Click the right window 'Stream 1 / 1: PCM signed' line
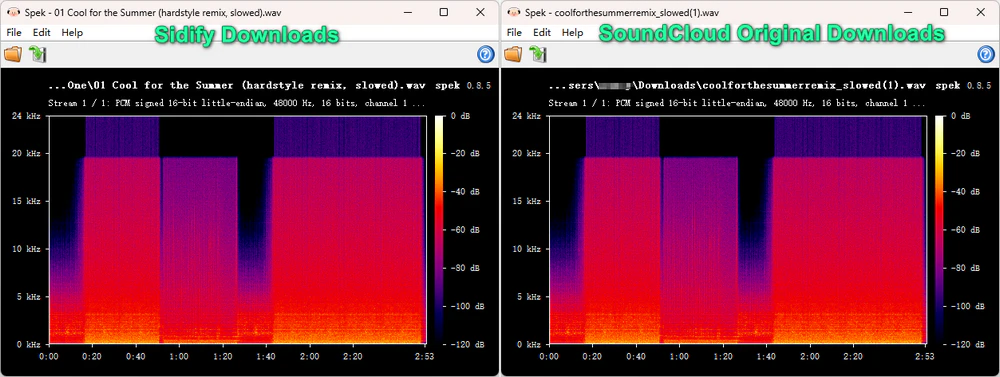 [x=738, y=102]
